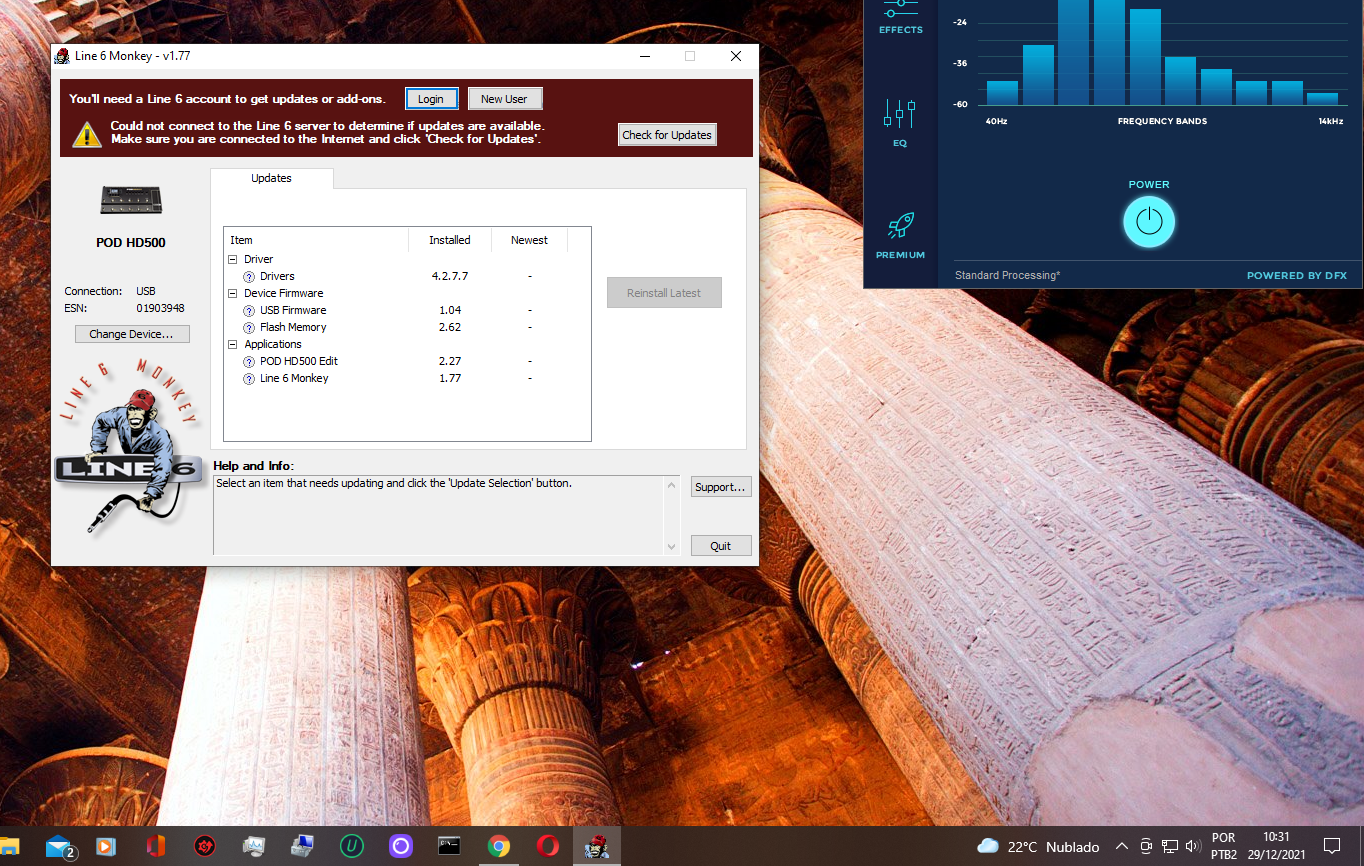
Task: Toggle the DFX Power button
Action: (x=1149, y=221)
